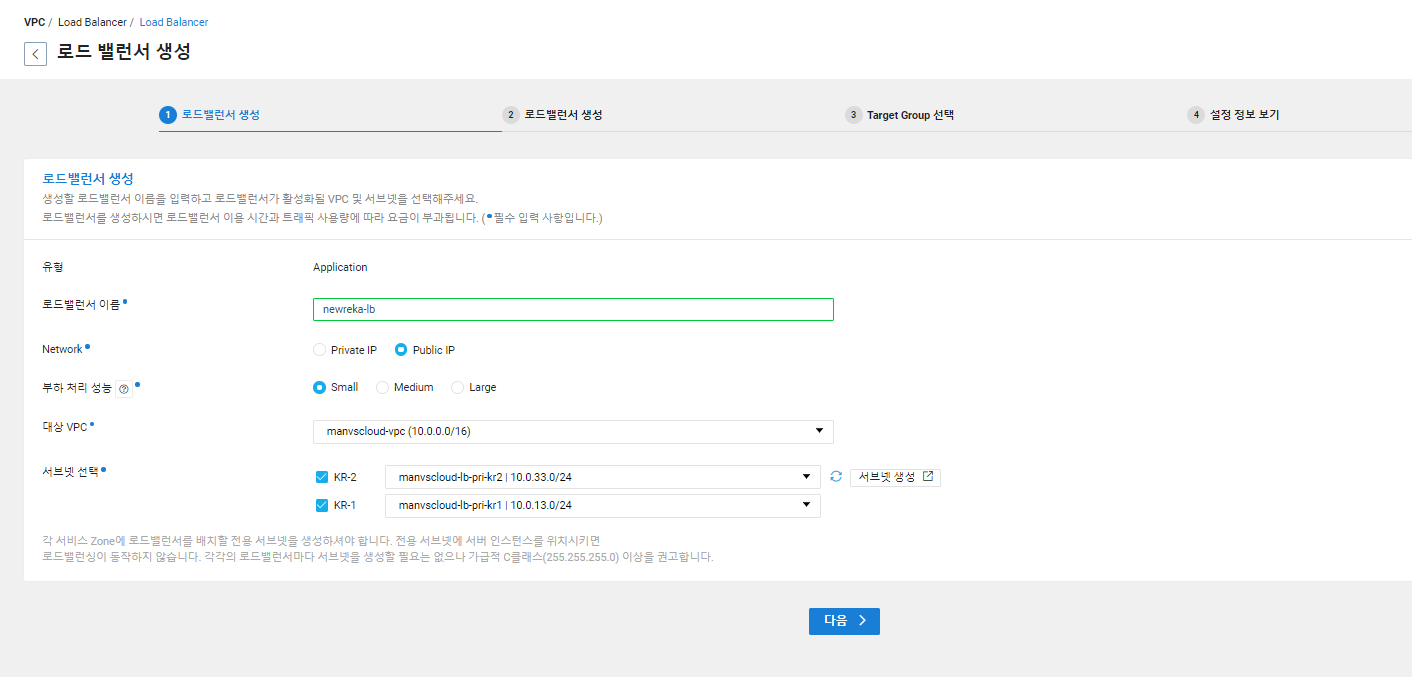
Task: Click the numbered circle for step 3
Action: (853, 114)
